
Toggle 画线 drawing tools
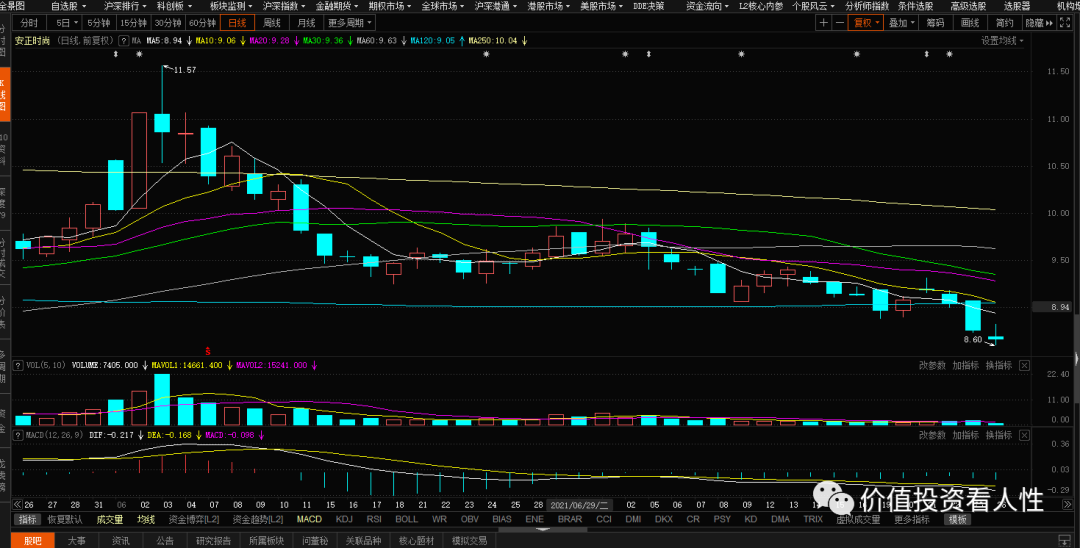click(970, 23)
